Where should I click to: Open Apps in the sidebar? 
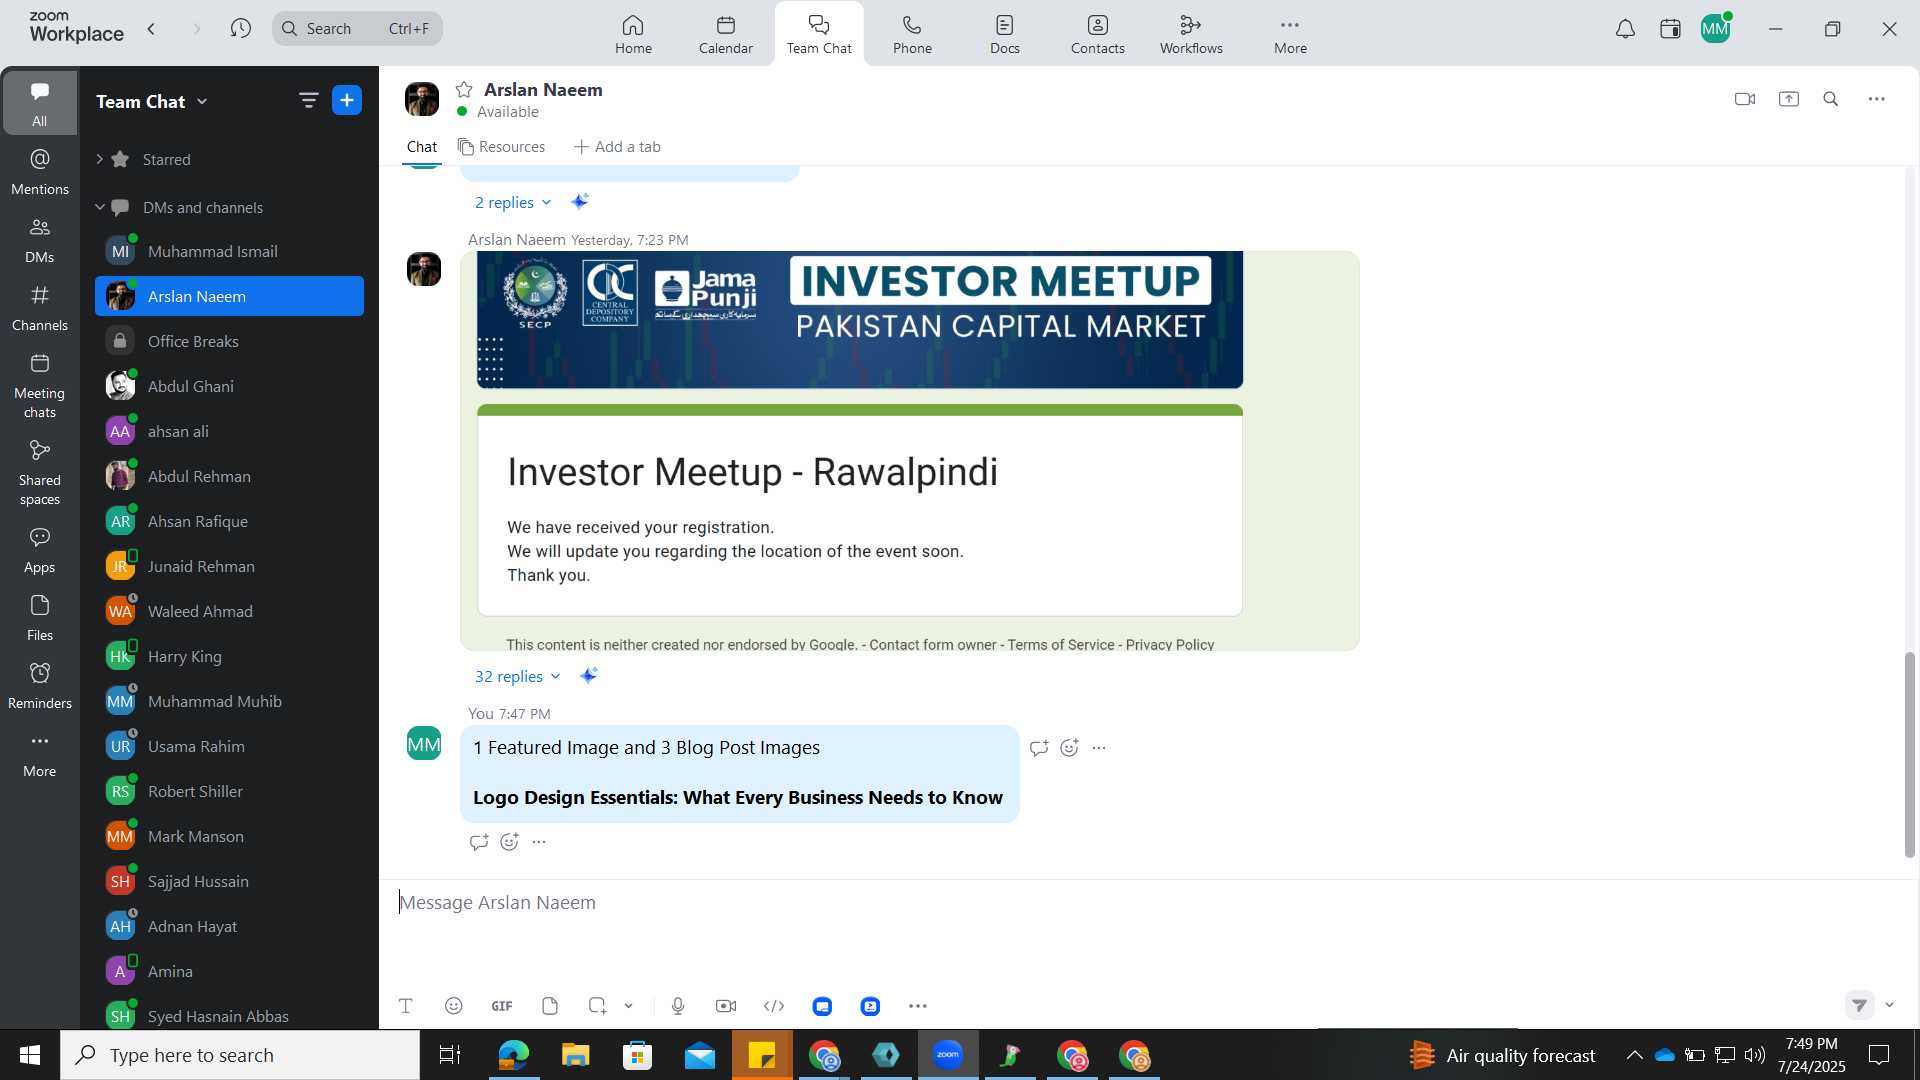point(40,551)
